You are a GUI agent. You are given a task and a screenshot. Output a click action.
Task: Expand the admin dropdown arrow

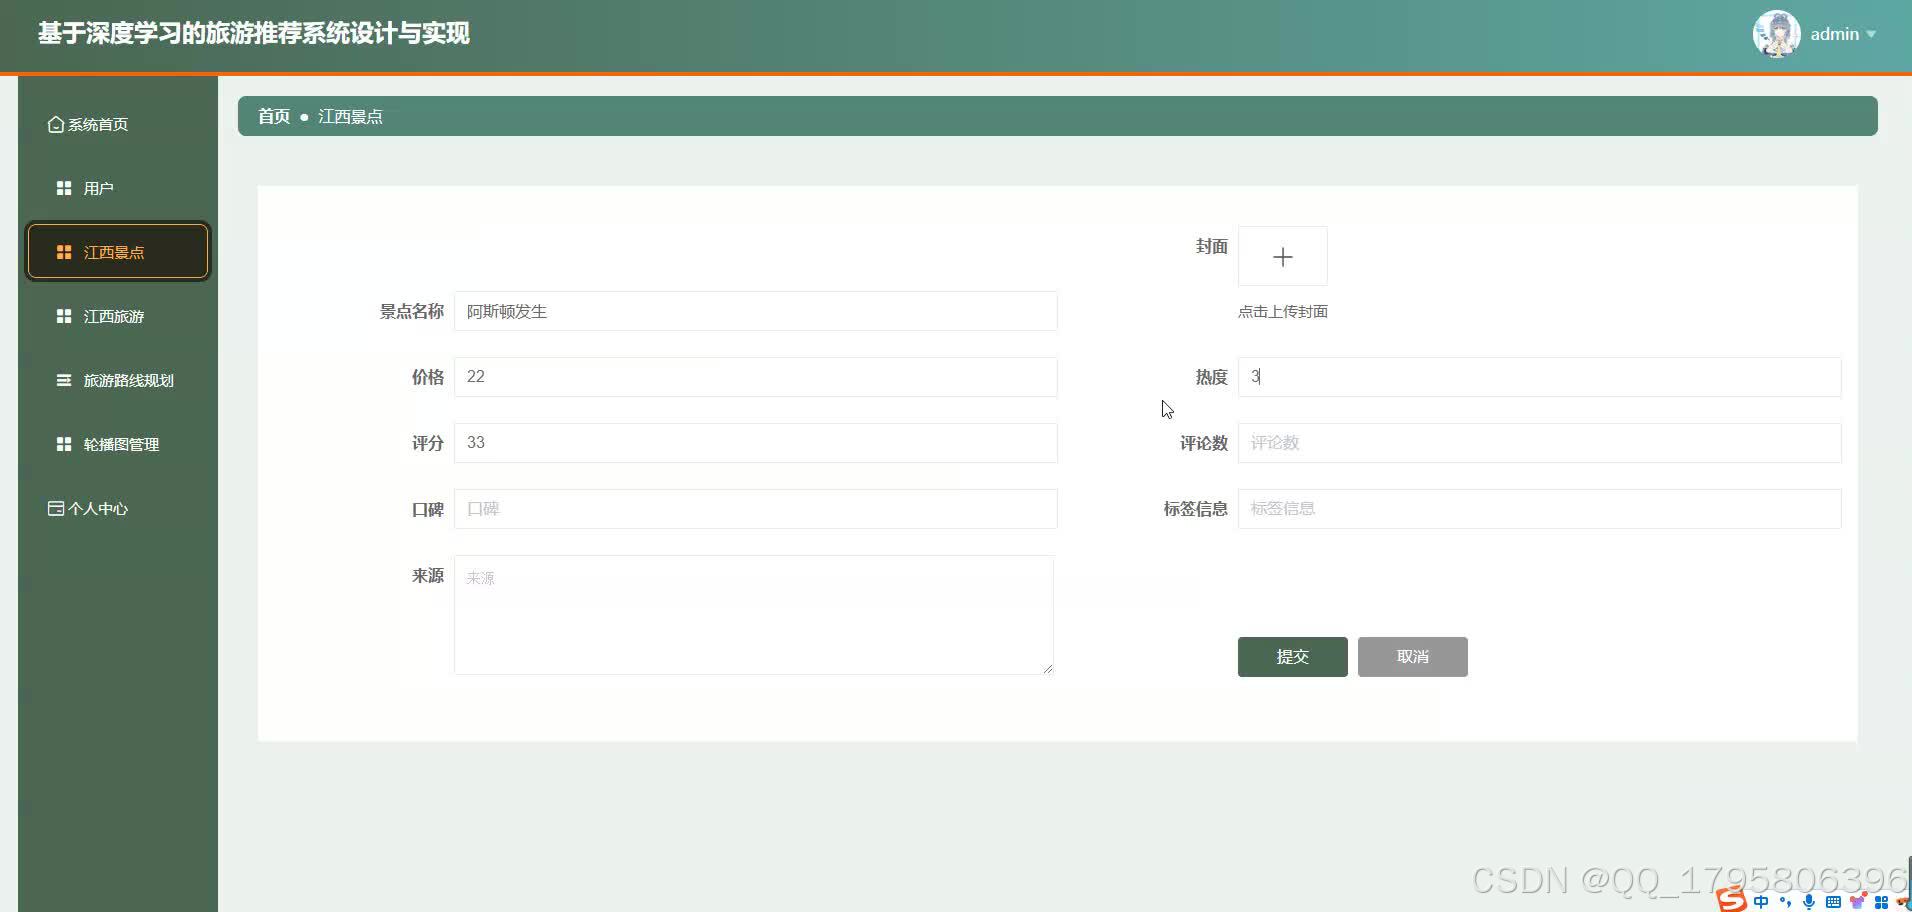pos(1871,34)
